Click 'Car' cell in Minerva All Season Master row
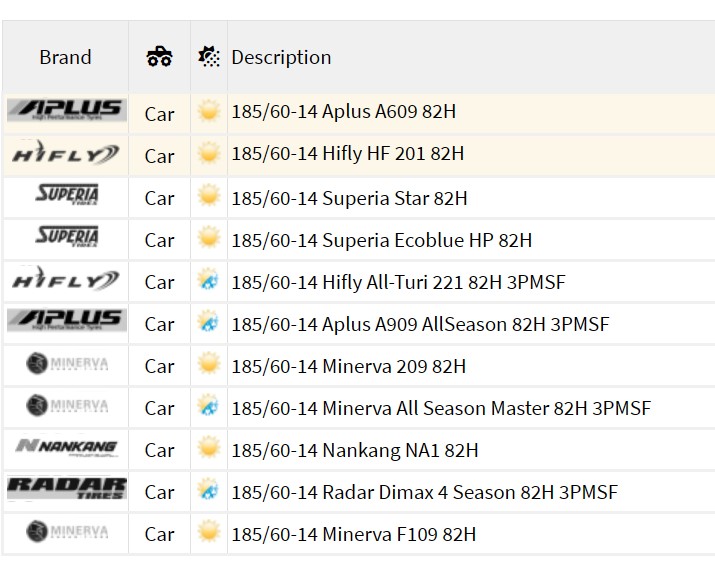This screenshot has height=574, width=715. click(159, 408)
